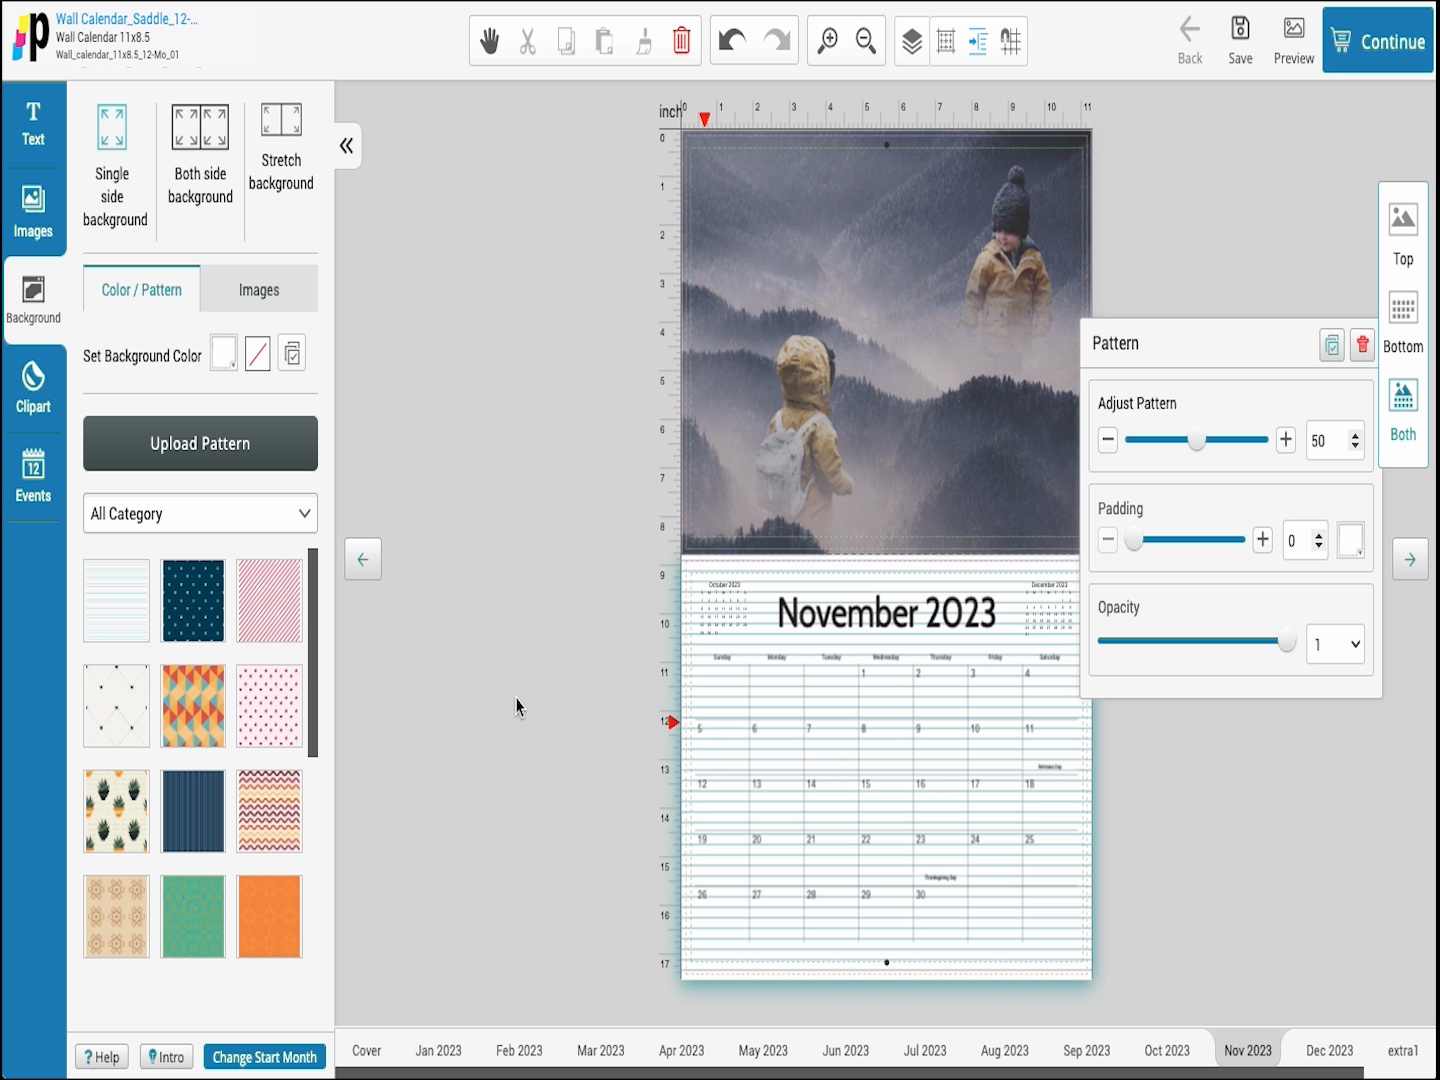1440x1080 pixels.
Task: Redo the last action
Action: [776, 41]
